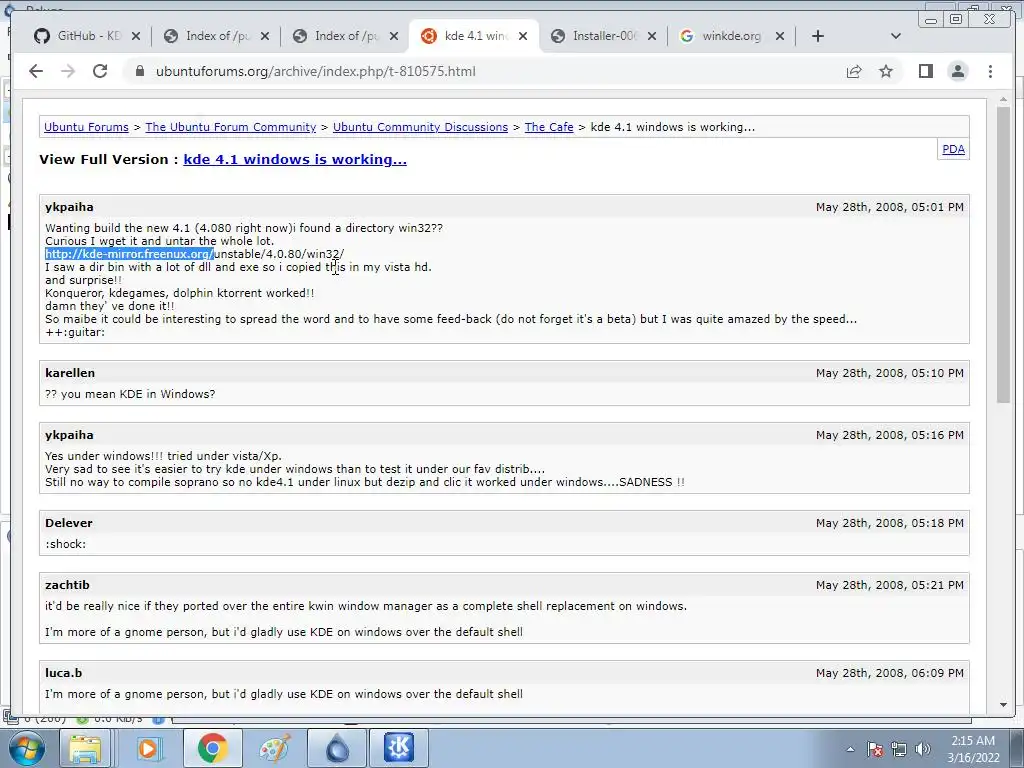This screenshot has width=1024, height=768.
Task: Open Windows Media Player taskbar icon
Action: click(x=148, y=748)
